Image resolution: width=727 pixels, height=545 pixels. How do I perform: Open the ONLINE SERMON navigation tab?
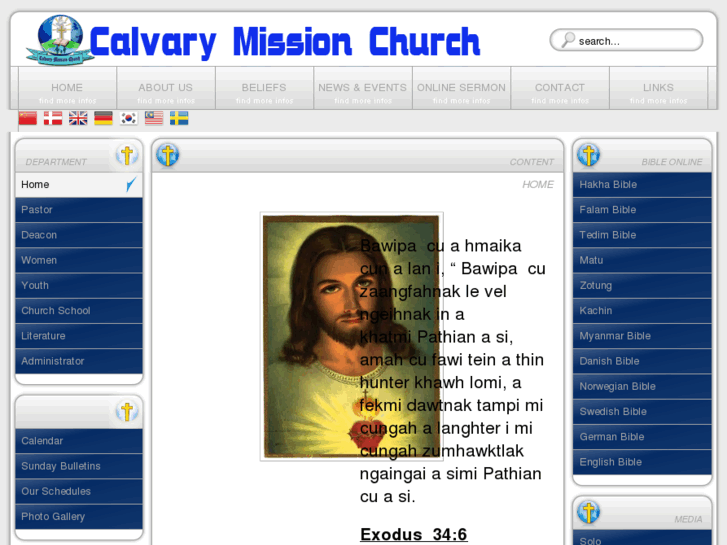(x=461, y=88)
